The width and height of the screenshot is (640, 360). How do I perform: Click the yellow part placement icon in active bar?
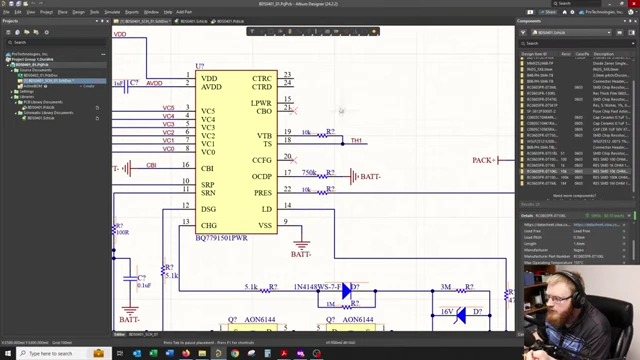290,31
